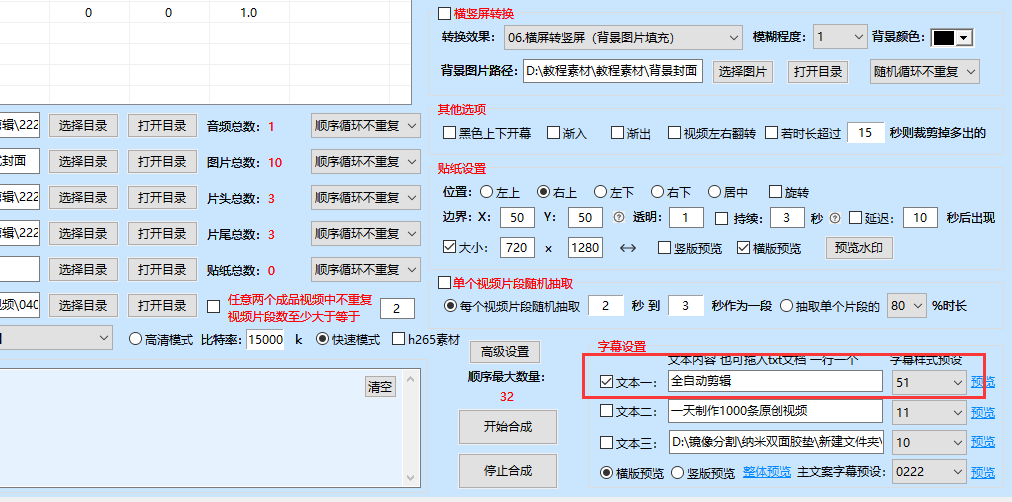Select 居中 sticker position
The width and height of the screenshot is (1012, 502).
[x=714, y=192]
